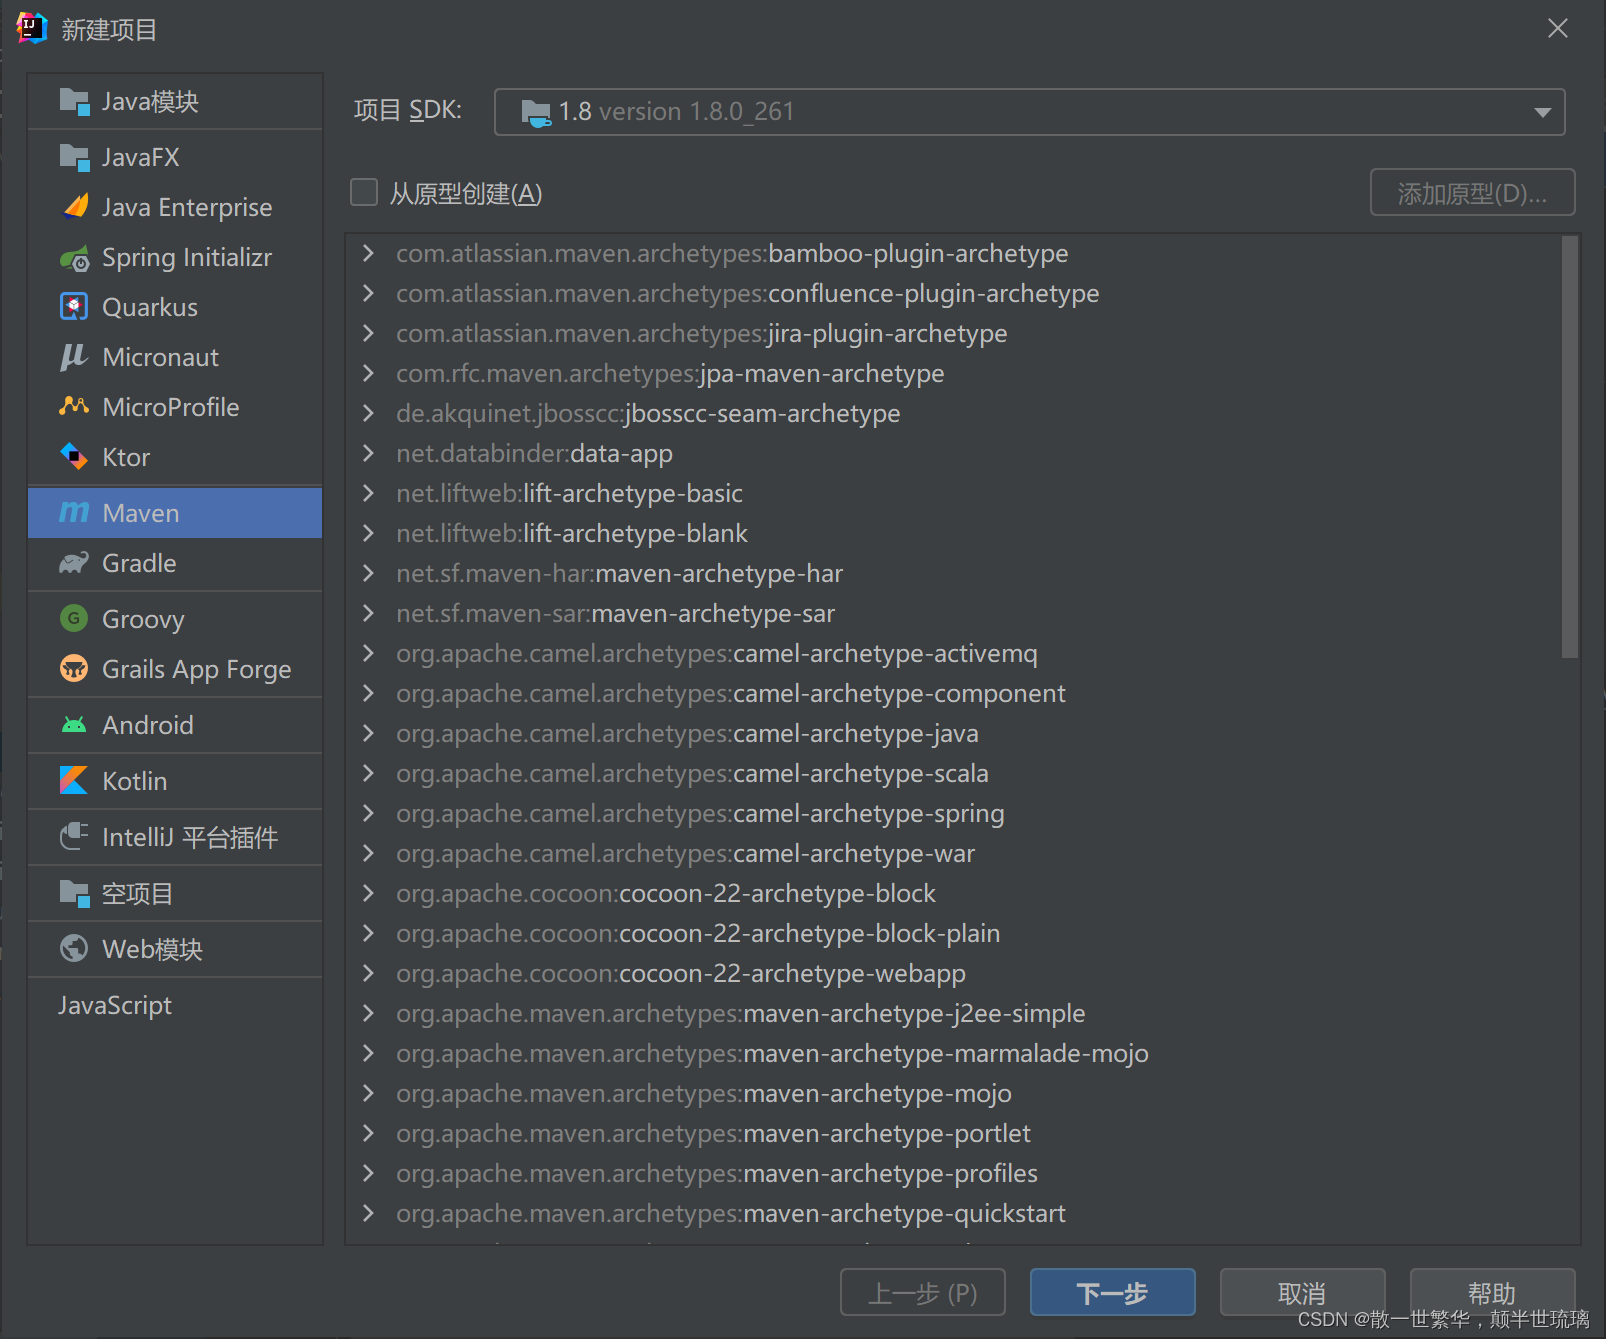
Task: Click the Gradle elephant icon
Action: [x=74, y=563]
